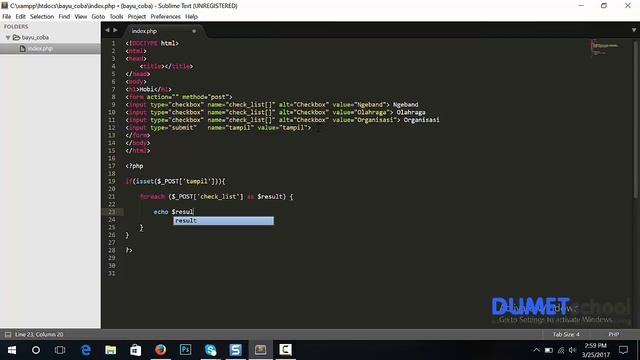Viewport: 640px width, 360px height.
Task: Open File Explorer from taskbar
Action: 111,350
